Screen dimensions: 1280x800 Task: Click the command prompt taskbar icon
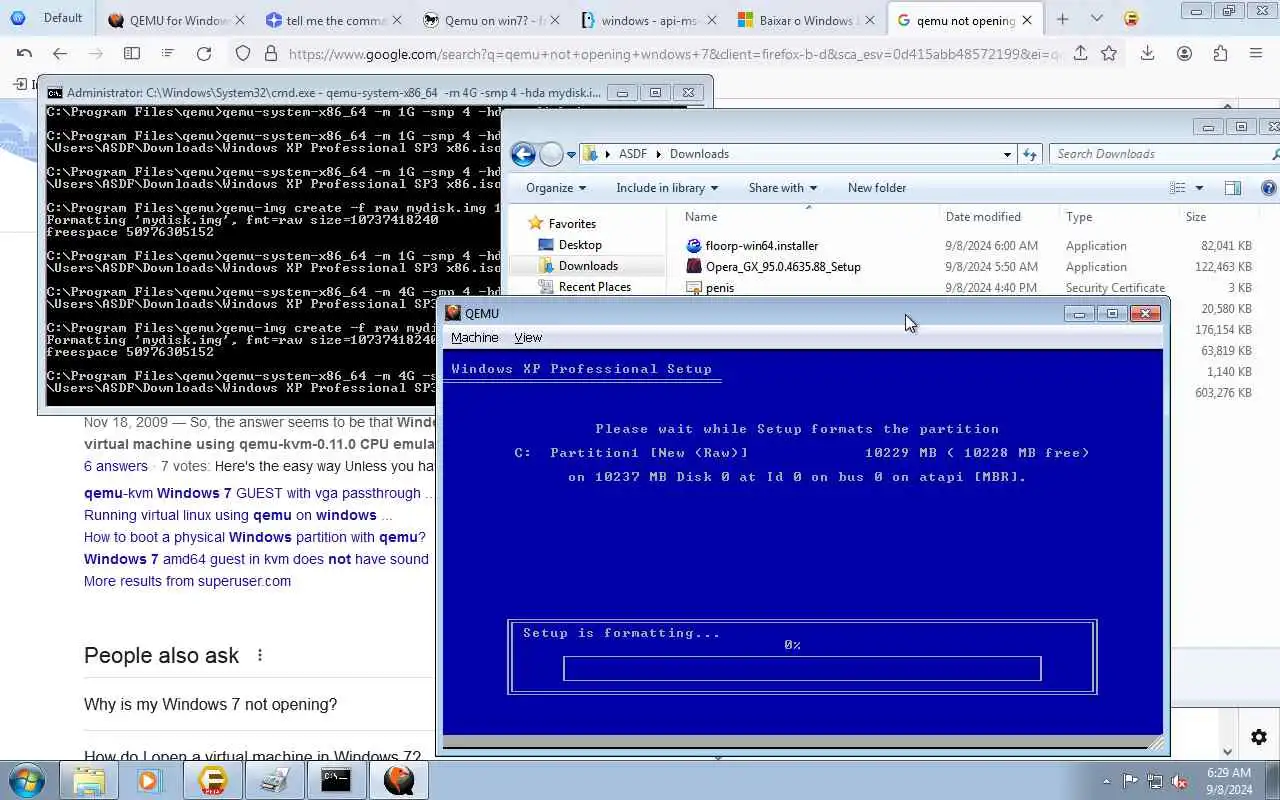click(336, 780)
